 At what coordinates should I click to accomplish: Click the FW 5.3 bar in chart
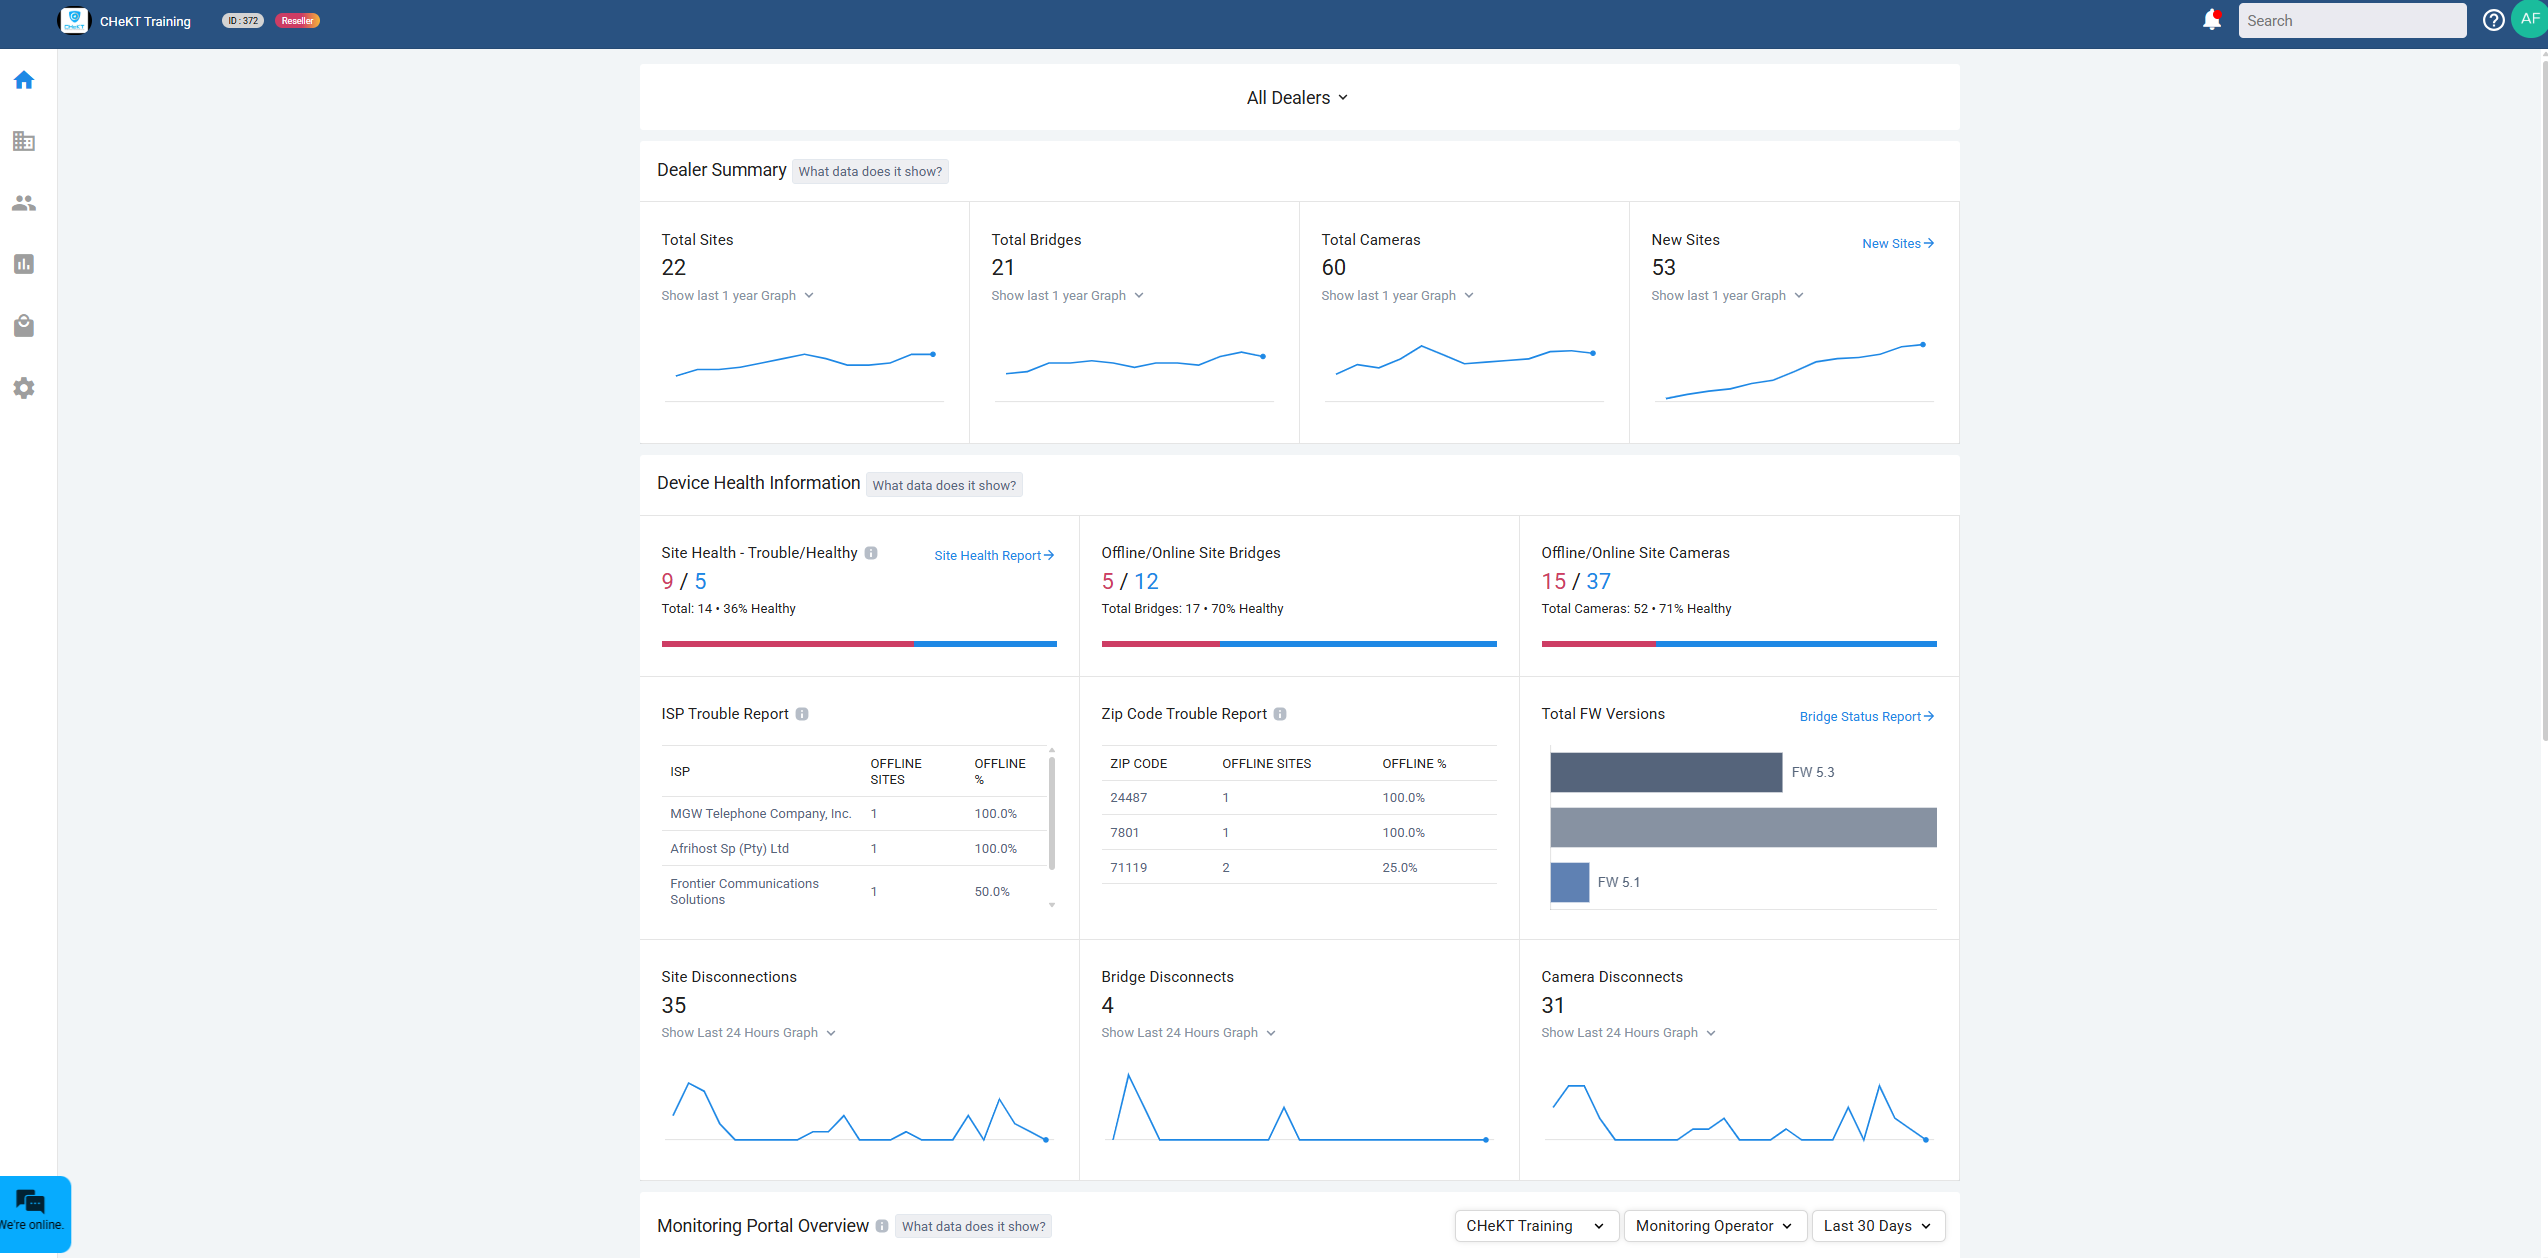point(1665,773)
